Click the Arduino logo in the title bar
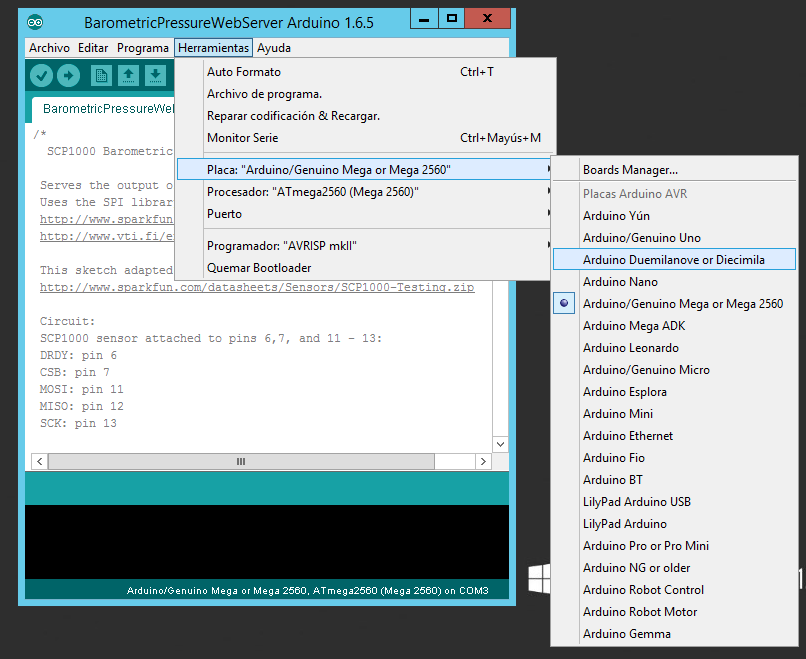This screenshot has height=659, width=806. (35, 22)
